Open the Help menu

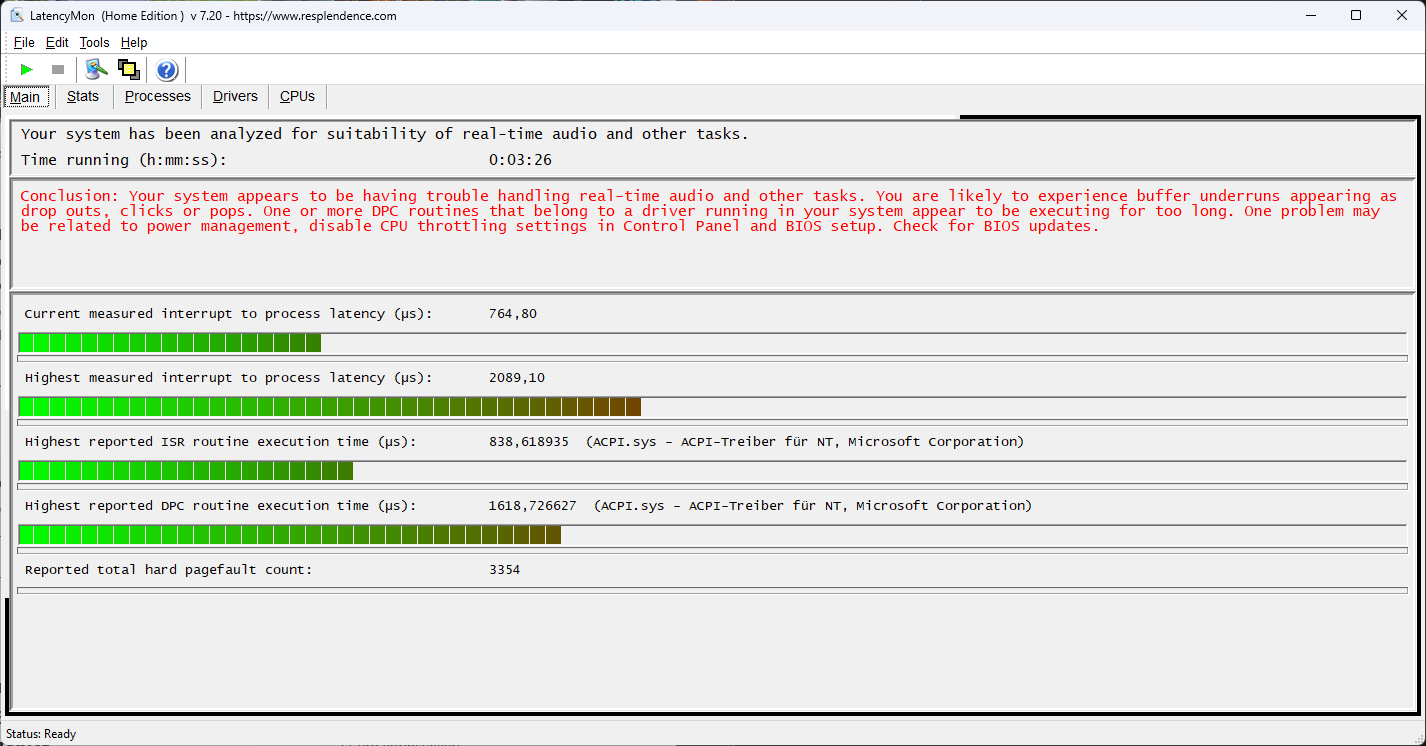pos(134,42)
